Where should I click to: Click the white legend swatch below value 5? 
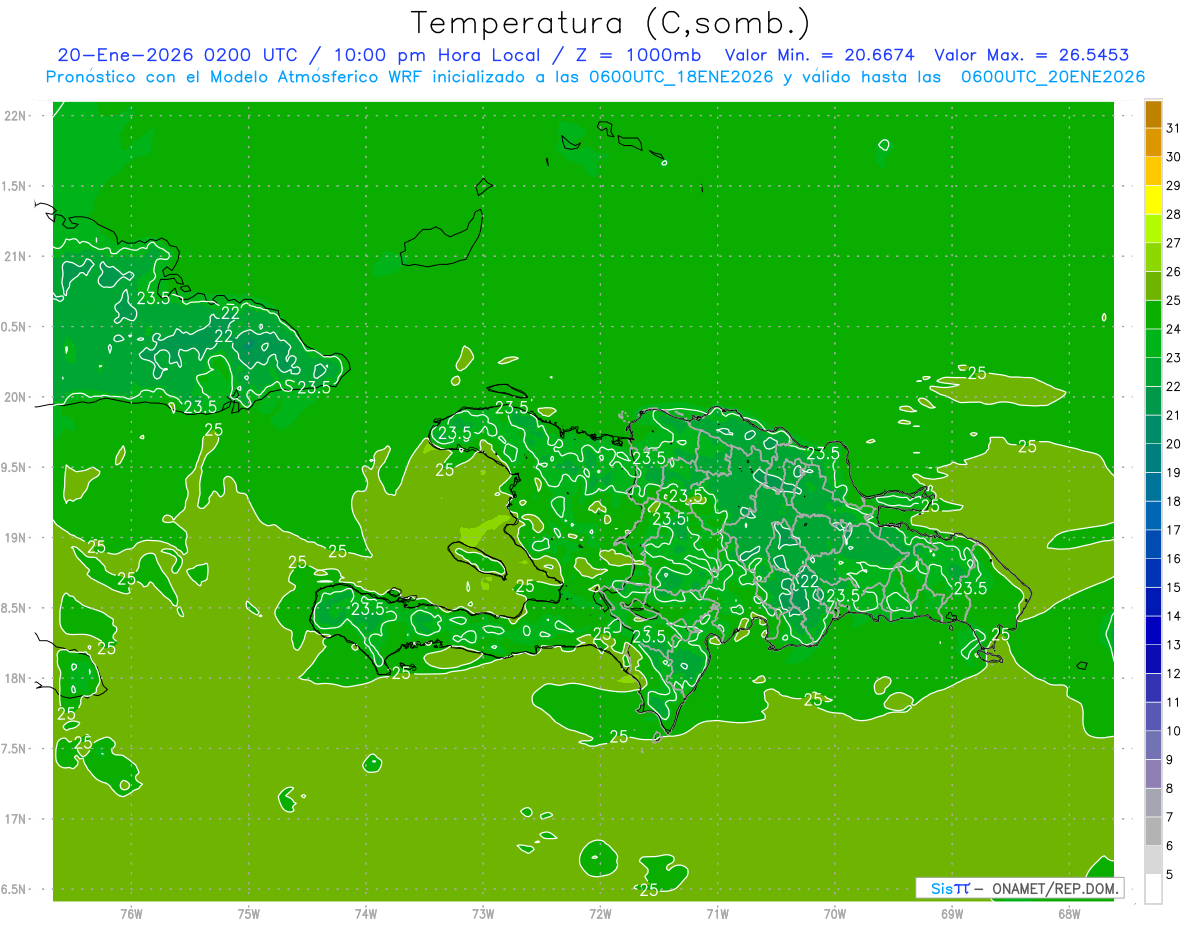click(x=1153, y=889)
